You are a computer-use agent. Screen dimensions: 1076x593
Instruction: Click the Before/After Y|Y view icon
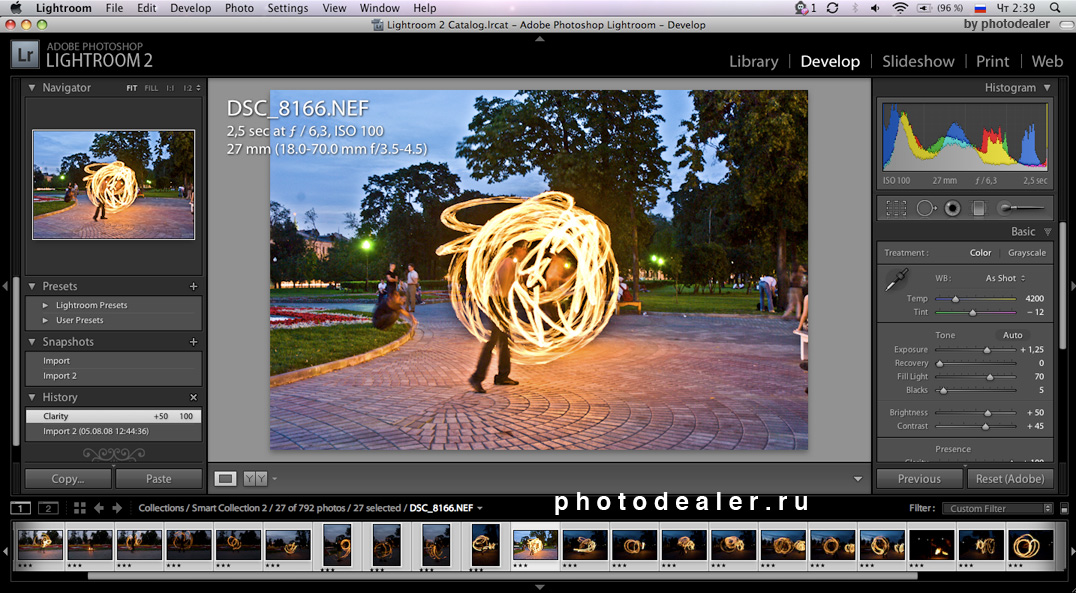pos(255,478)
